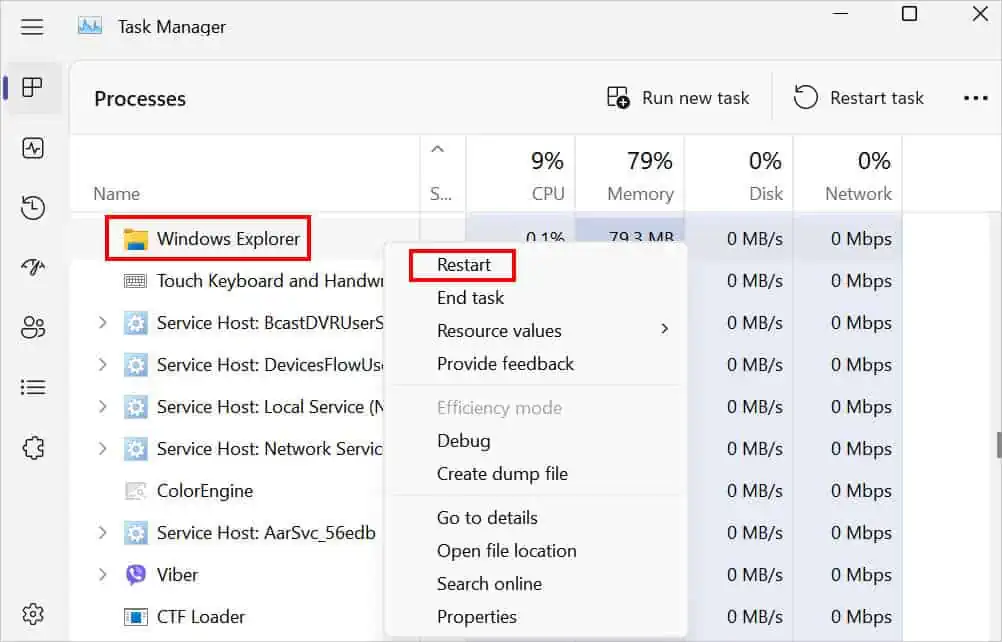This screenshot has width=1002, height=642.
Task: Open the Services view icon
Action: [x=33, y=447]
